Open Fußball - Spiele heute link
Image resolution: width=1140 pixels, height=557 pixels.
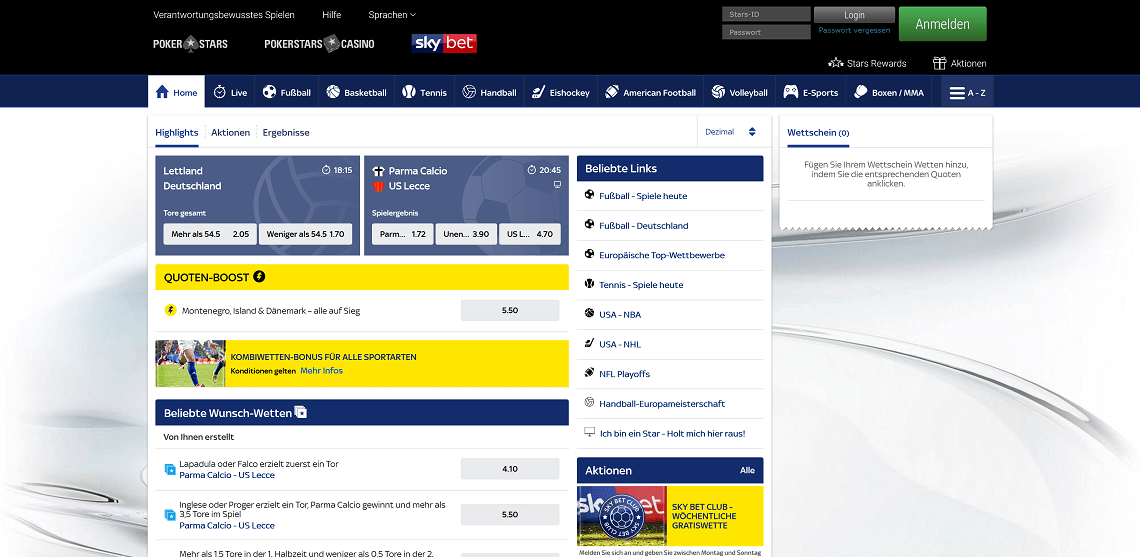point(643,196)
